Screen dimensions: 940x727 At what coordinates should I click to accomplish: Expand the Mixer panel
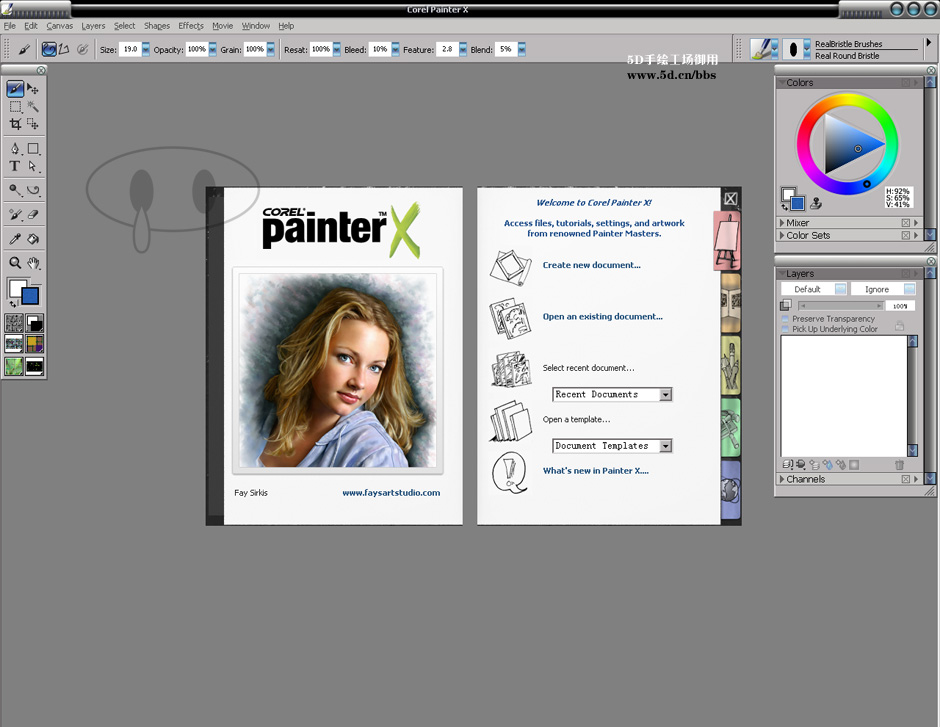point(782,223)
